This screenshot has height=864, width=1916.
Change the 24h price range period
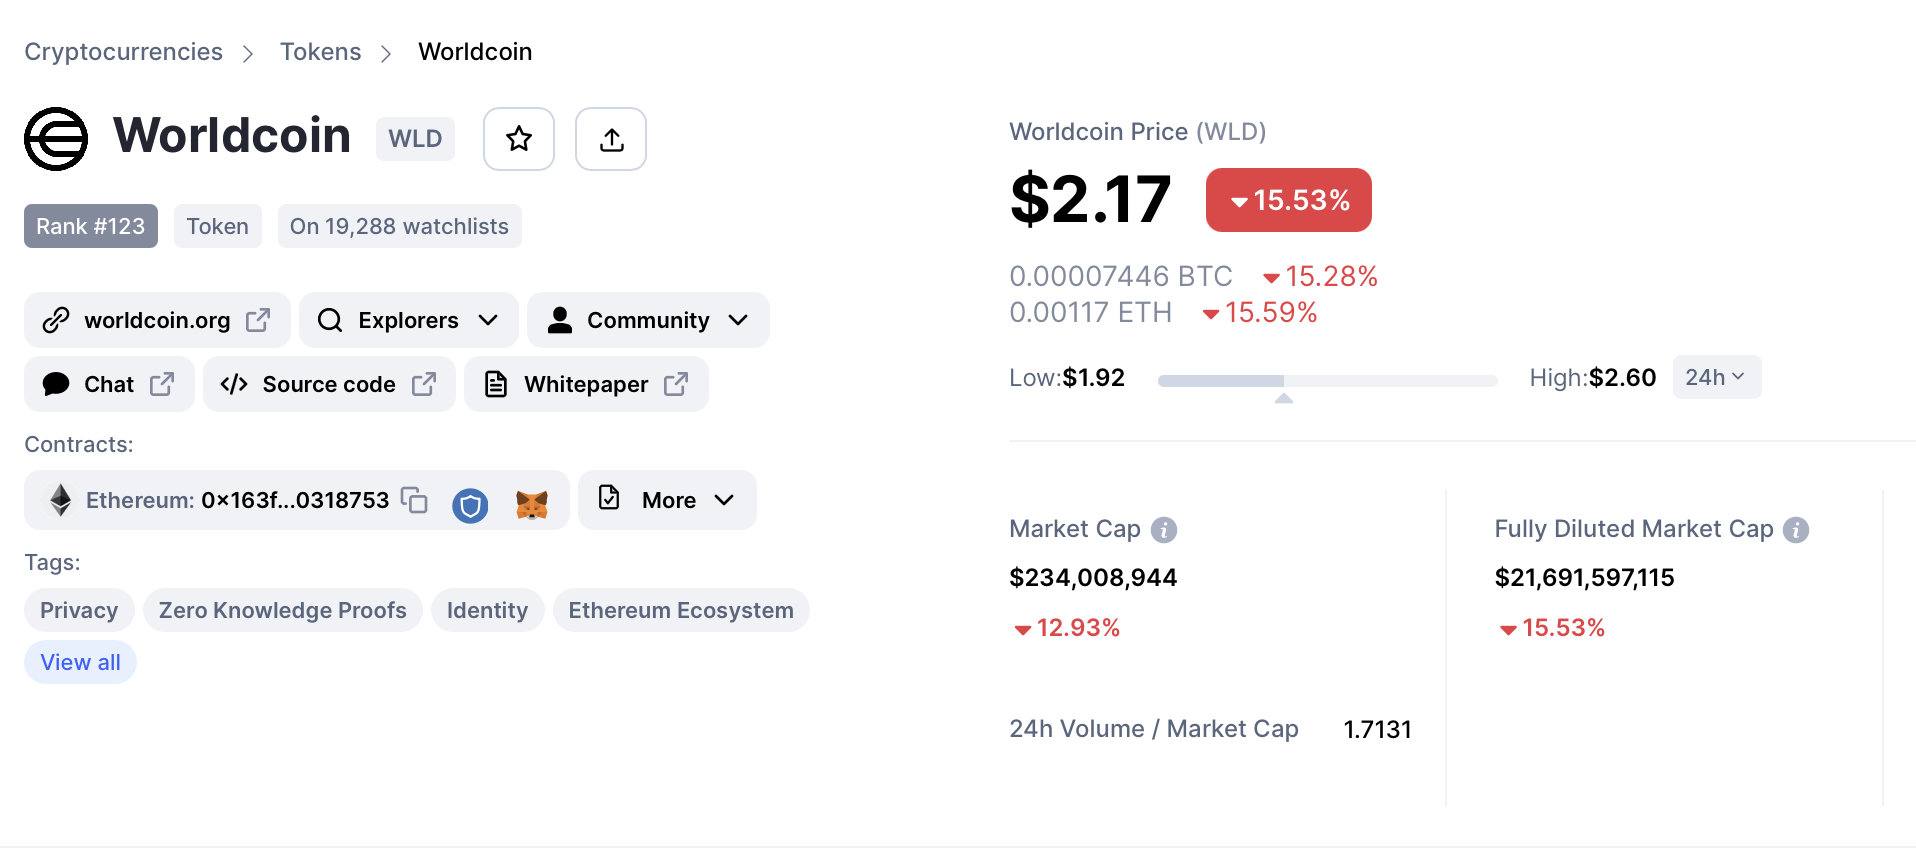pos(1716,377)
